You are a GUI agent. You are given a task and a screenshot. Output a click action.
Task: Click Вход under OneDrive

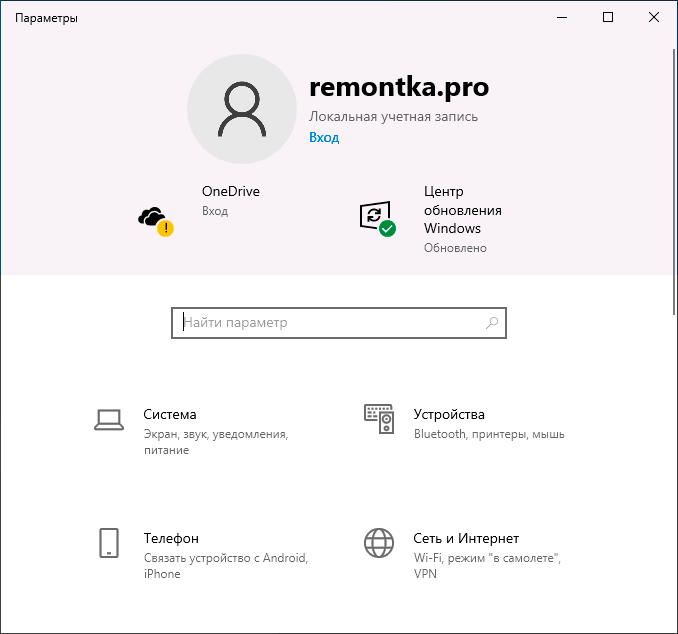click(215, 211)
